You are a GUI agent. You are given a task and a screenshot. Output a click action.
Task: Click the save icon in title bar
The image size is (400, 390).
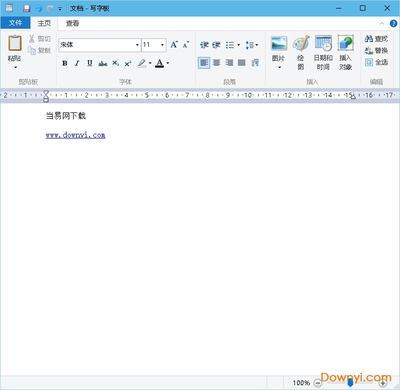coord(27,8)
